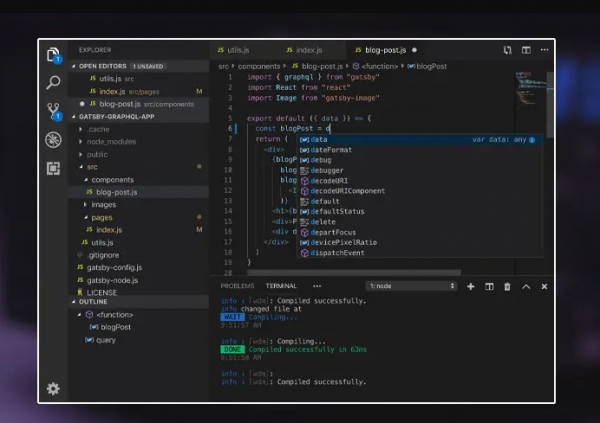Click the code minimap preview
Screen dimensions: 600x423
click(x=530, y=89)
